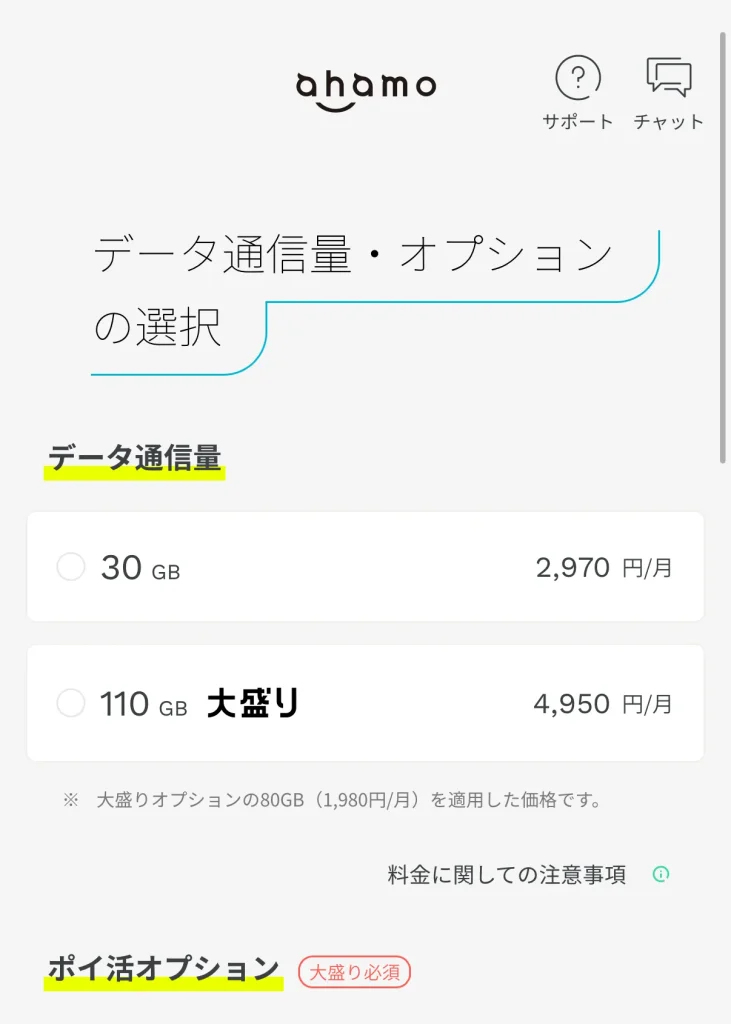Click the 4,950 円/月 price
731x1024 pixels.
click(x=603, y=704)
